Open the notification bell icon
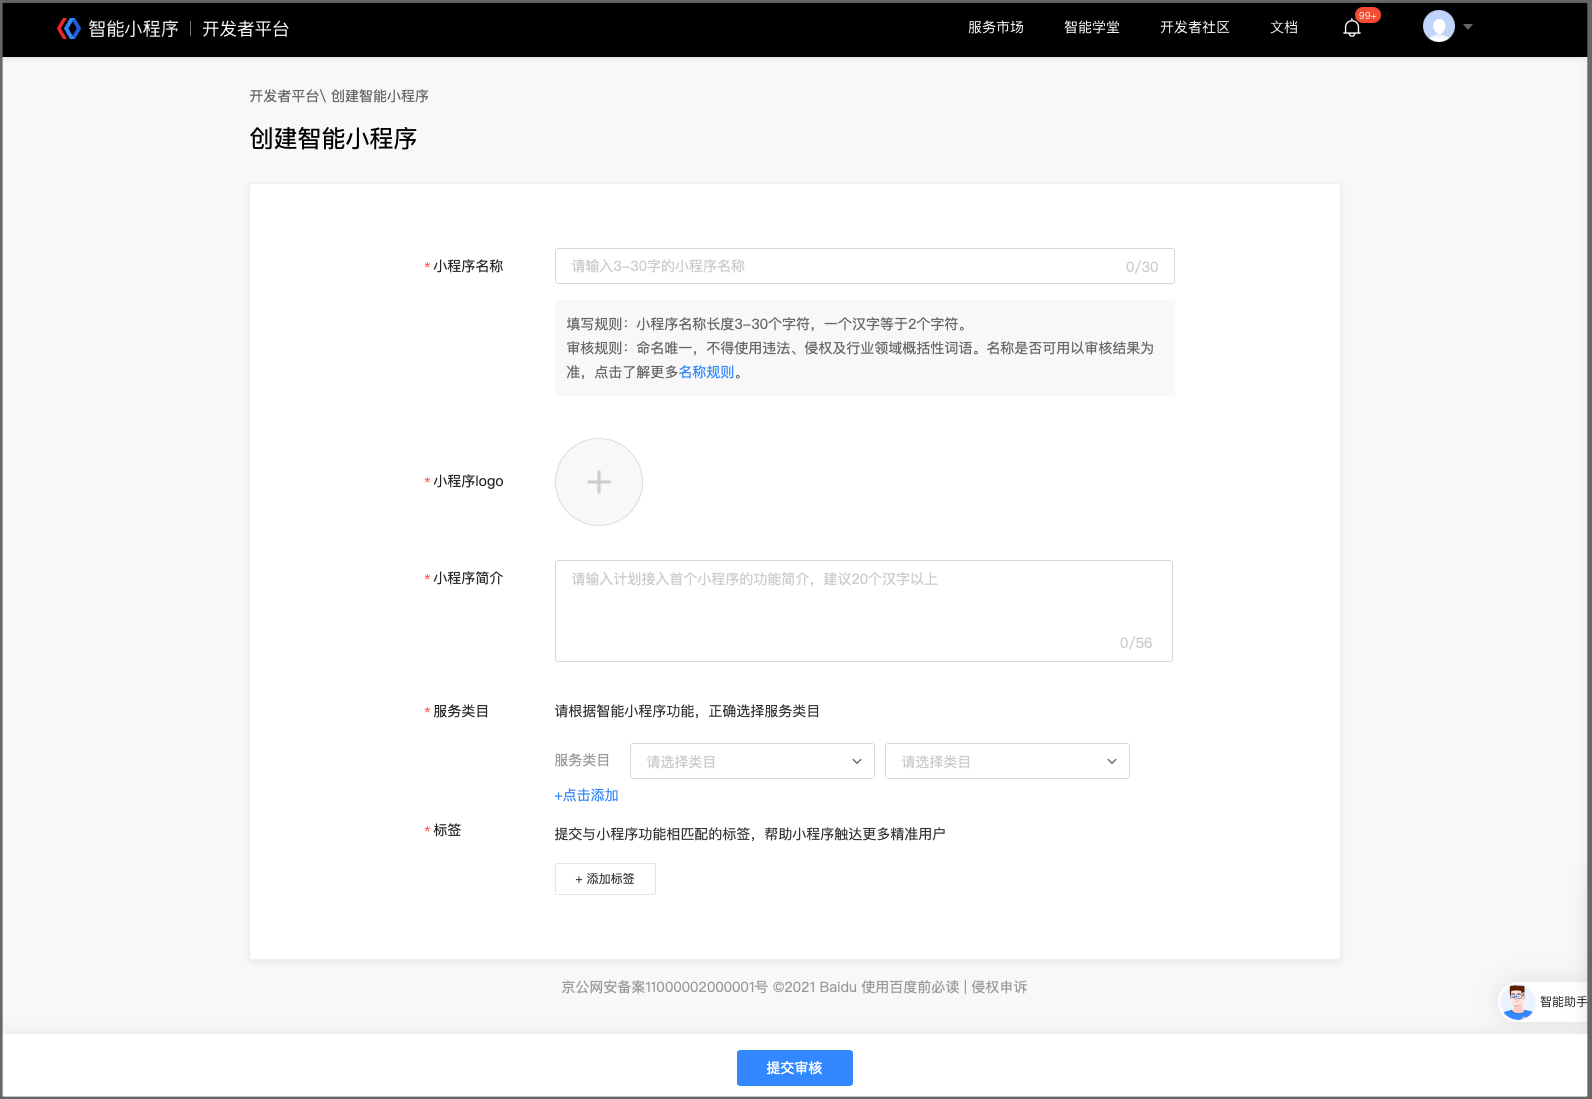 1352,28
